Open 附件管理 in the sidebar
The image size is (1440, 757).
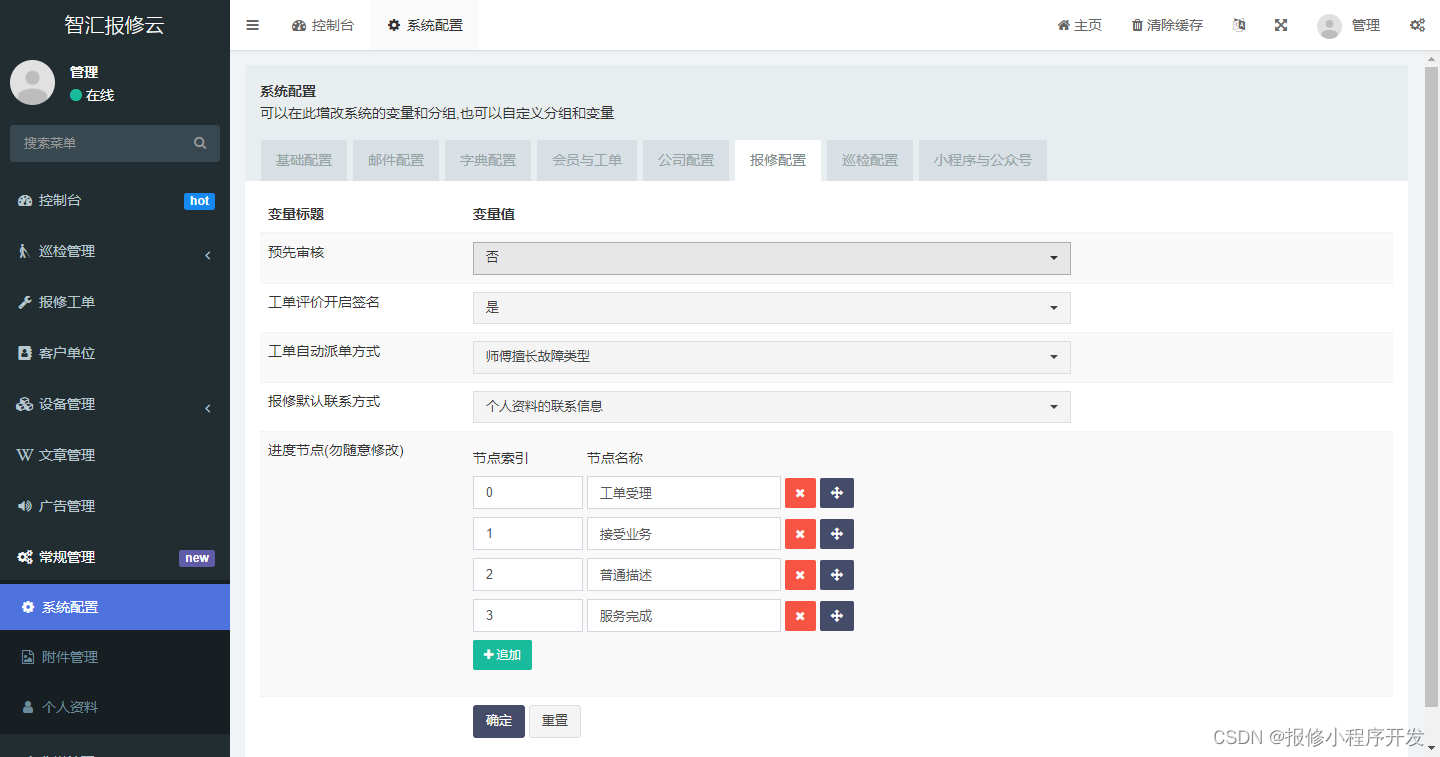click(115, 657)
